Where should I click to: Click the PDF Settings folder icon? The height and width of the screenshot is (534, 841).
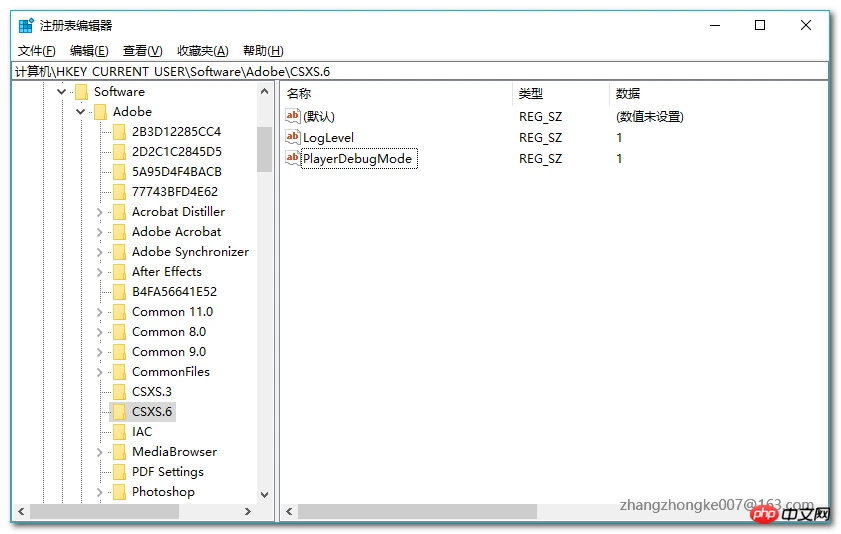[x=120, y=472]
